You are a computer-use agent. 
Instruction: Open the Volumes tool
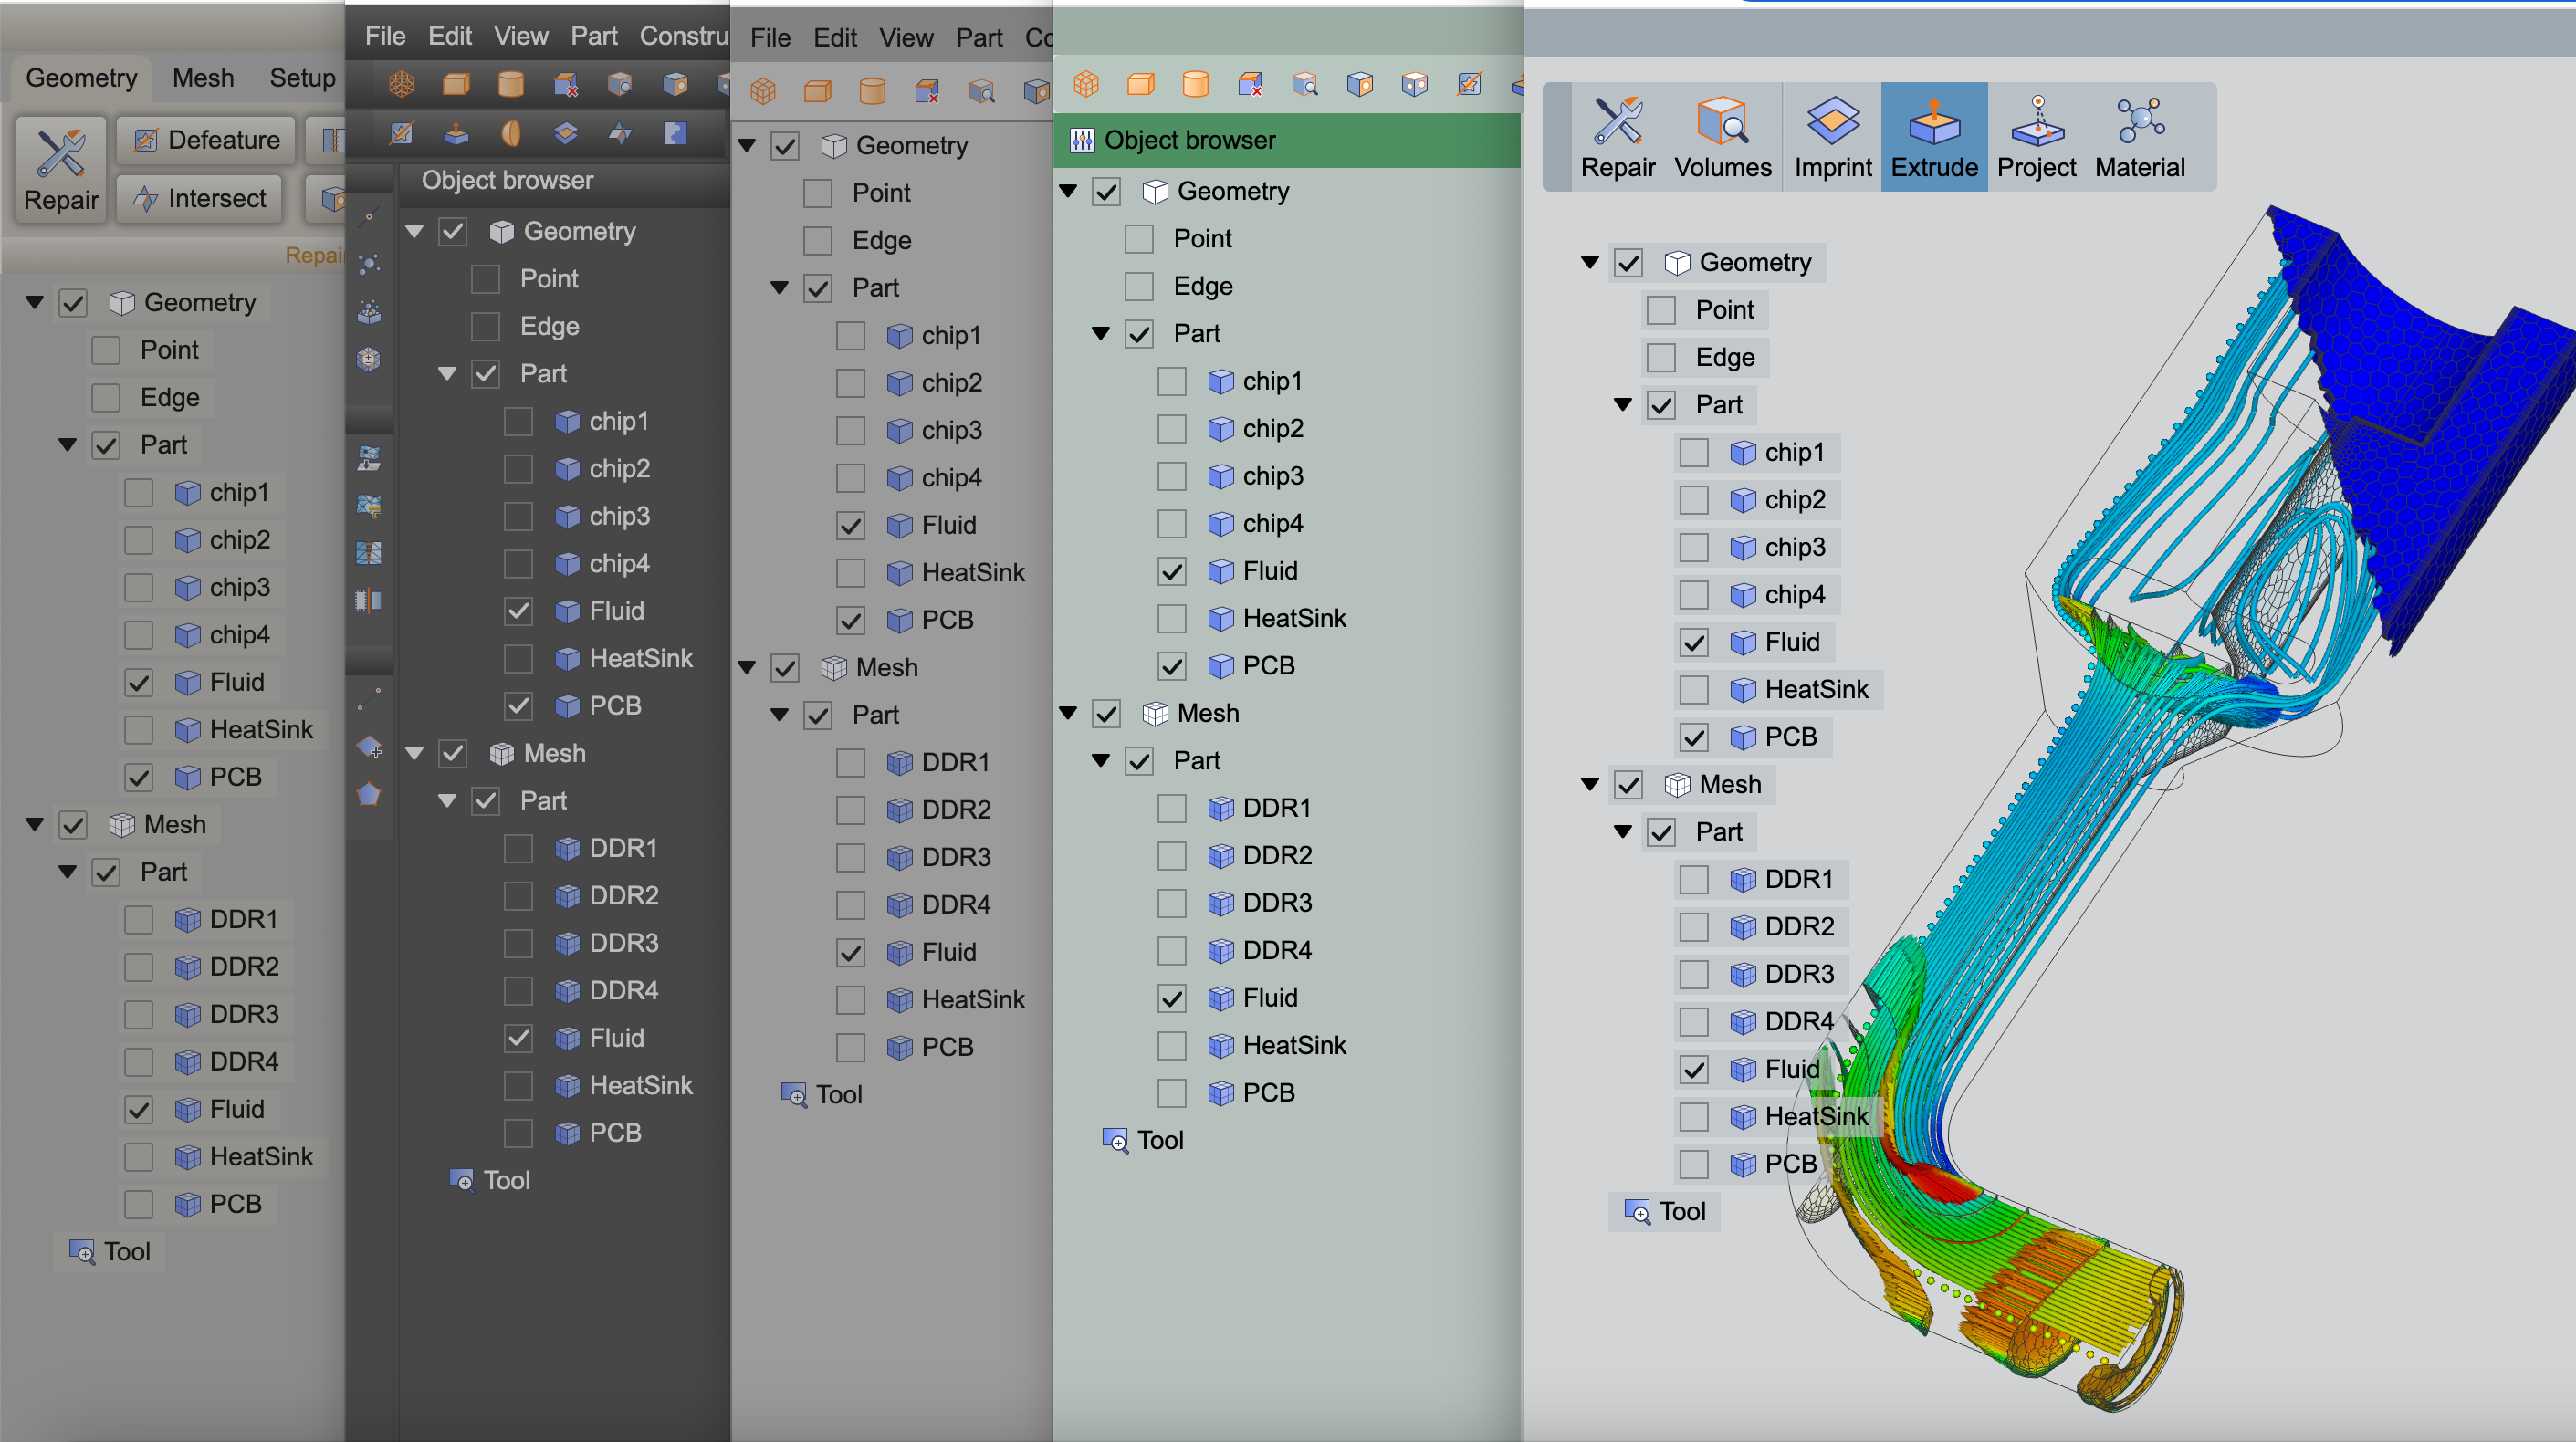coord(1722,138)
